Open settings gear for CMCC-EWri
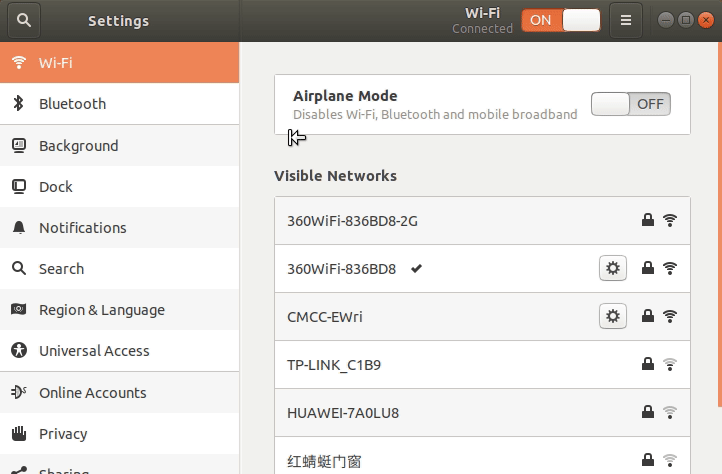This screenshot has height=474, width=722. click(x=613, y=316)
